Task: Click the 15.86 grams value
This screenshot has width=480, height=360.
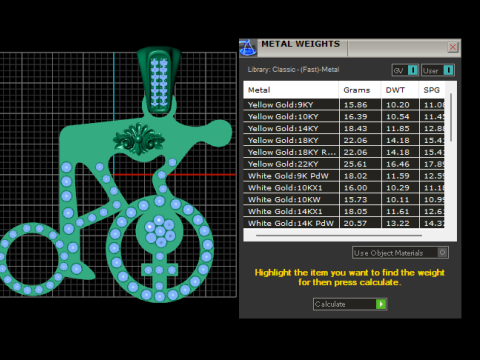Action: coord(355,105)
